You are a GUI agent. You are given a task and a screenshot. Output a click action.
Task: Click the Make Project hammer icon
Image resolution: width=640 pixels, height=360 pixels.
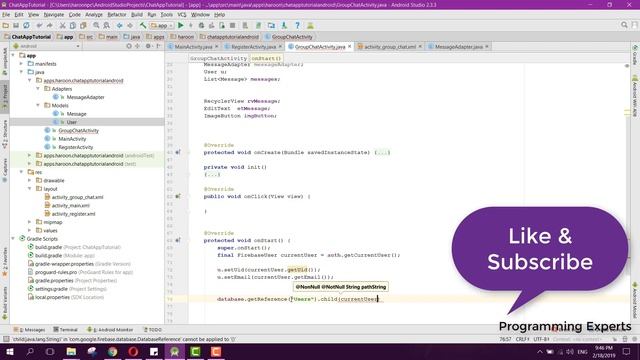(143, 25)
